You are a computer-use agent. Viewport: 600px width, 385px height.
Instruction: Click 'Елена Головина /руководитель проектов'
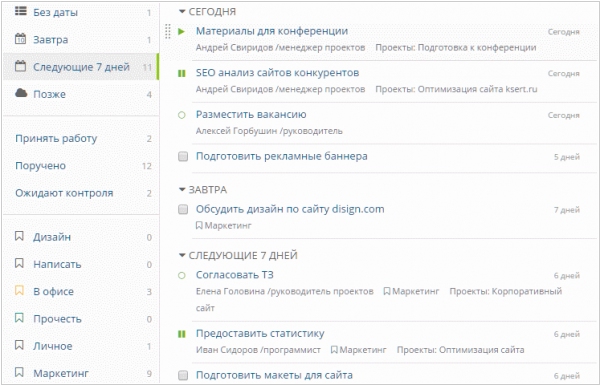coord(285,291)
